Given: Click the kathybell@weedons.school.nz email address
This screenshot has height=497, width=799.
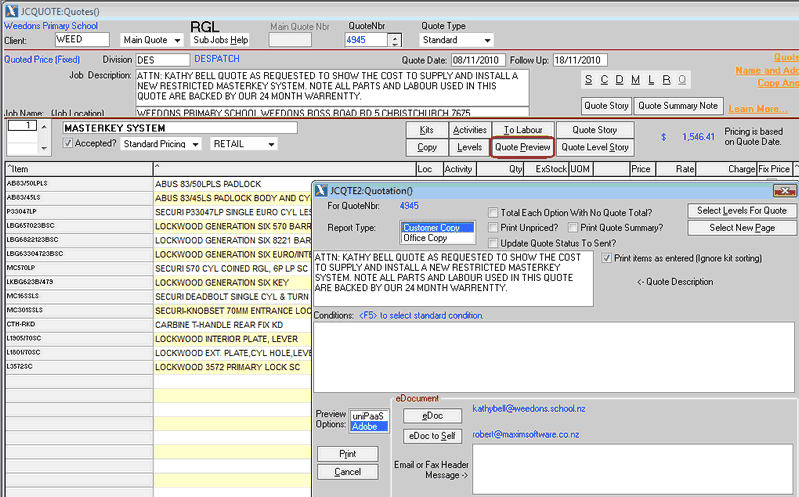Looking at the screenshot, I should (x=528, y=409).
